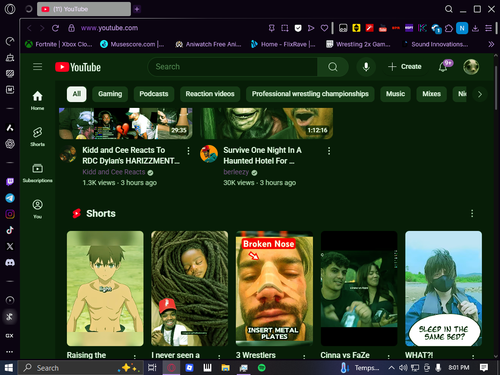Open Home - FlixRave bookmark
Image resolution: width=500 pixels, height=375 pixels.
[283, 44]
